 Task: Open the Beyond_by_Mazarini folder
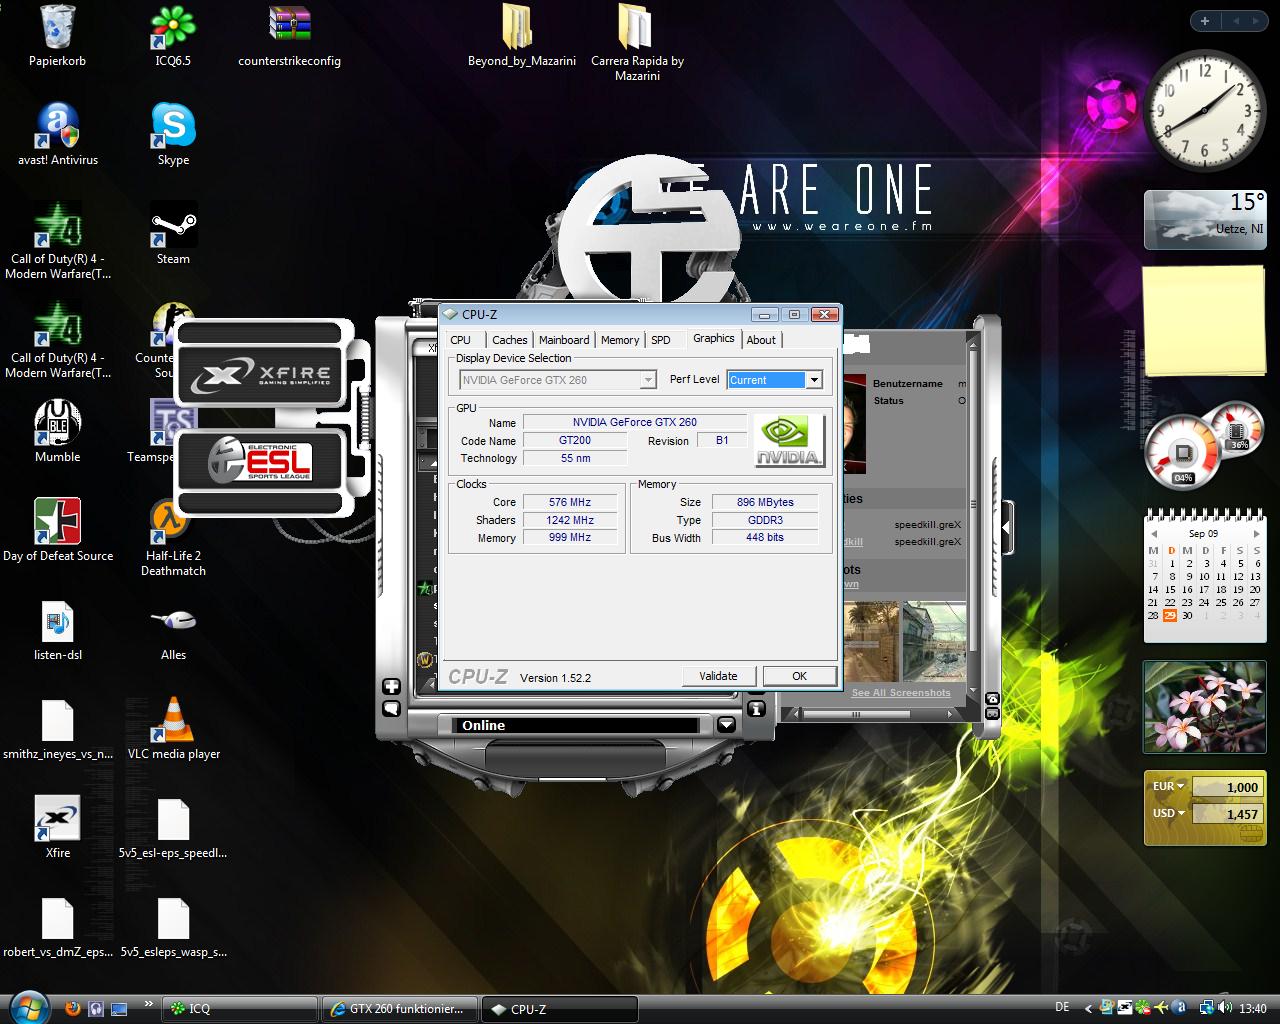pyautogui.click(x=521, y=37)
